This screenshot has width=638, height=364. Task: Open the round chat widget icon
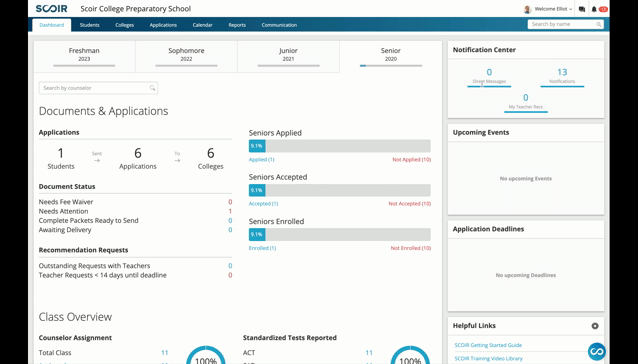pos(596,351)
